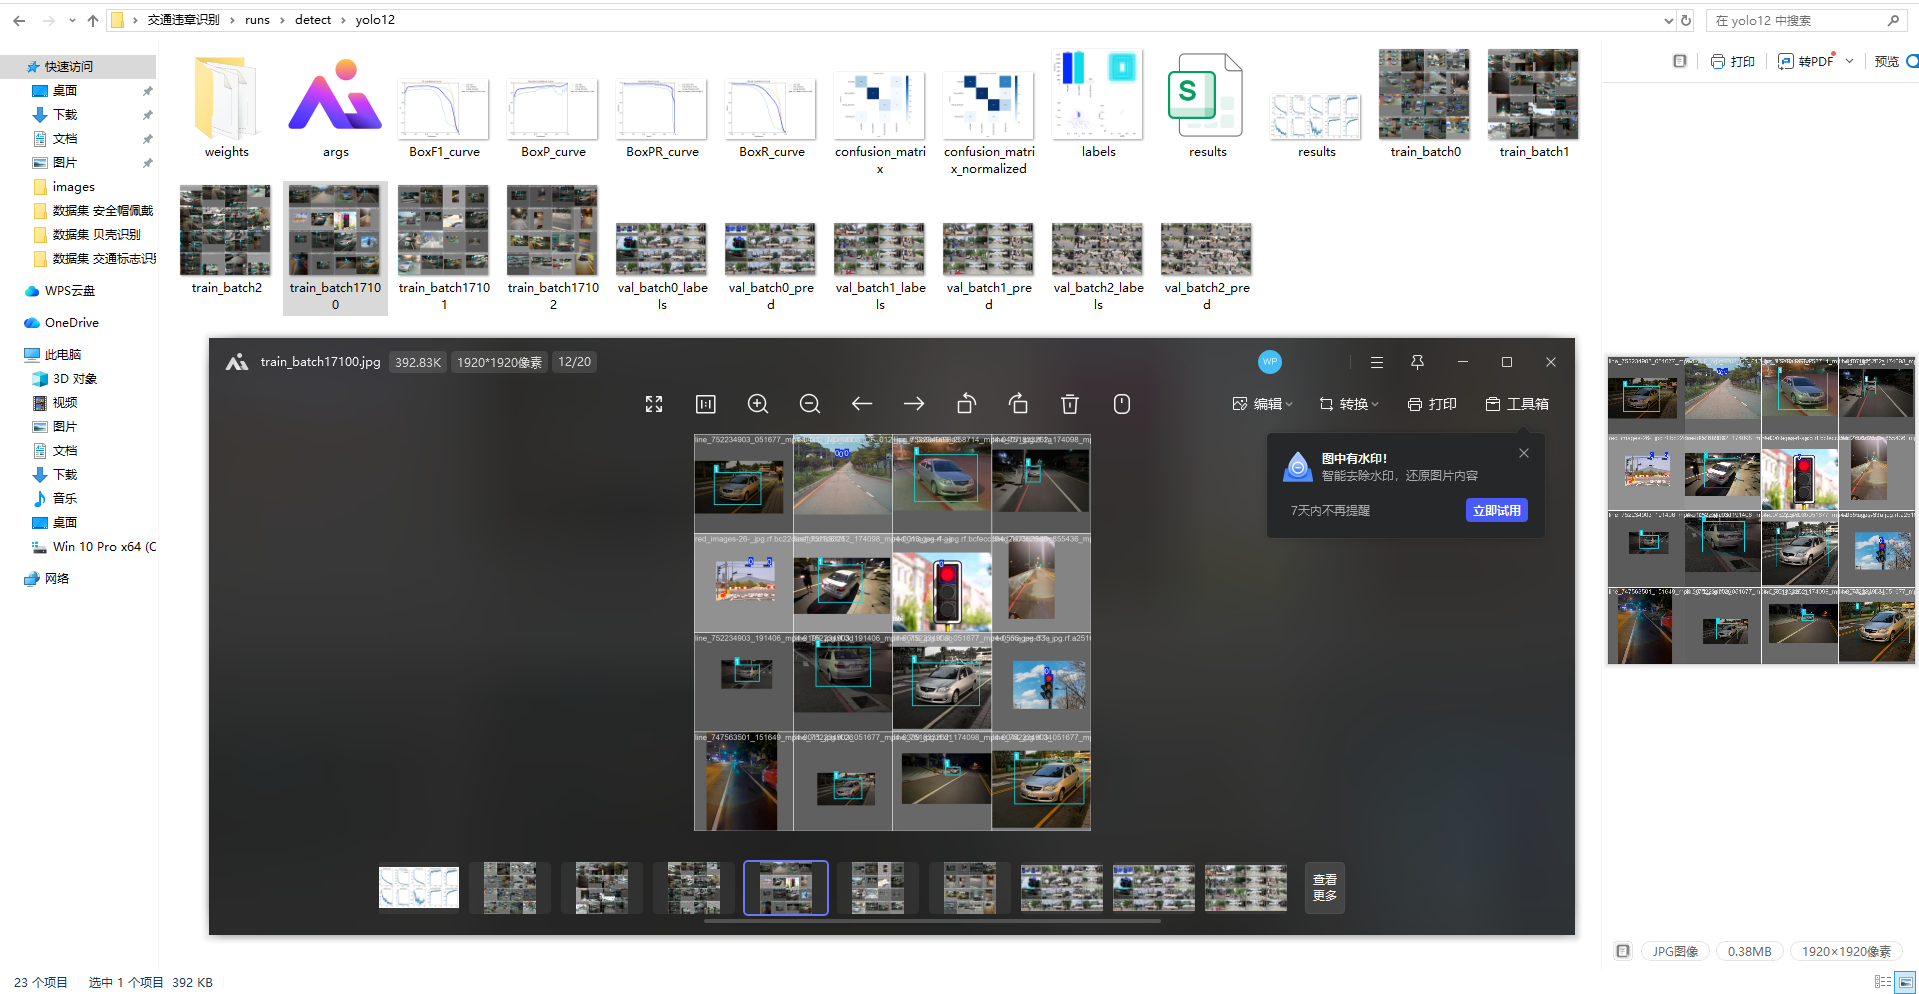Open Win 10 Pro x64 drive
Screen dimensions: 1919x994
[x=104, y=546]
